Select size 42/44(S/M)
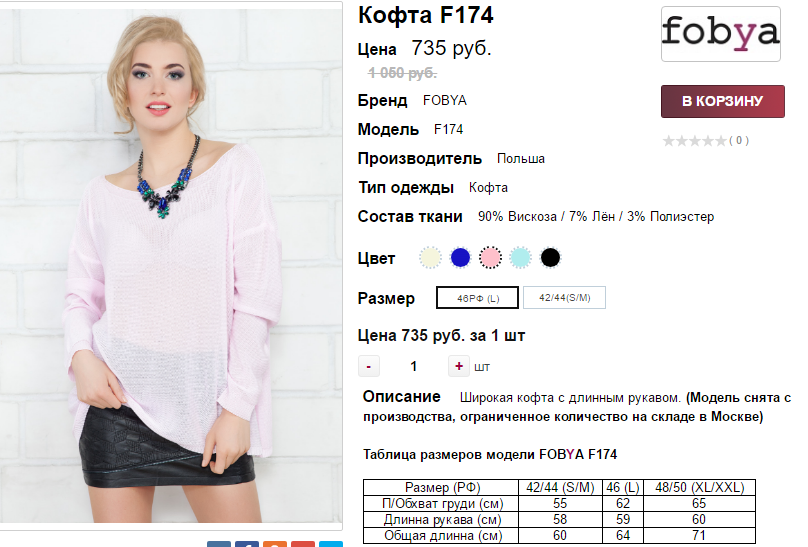The image size is (808, 547). (x=564, y=298)
